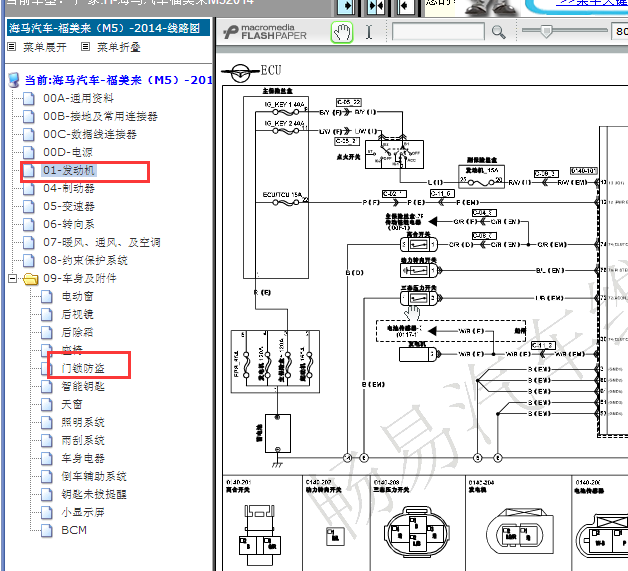628x571 pixels.
Task: Open the 后视镜 wiring page
Action: tap(77, 314)
